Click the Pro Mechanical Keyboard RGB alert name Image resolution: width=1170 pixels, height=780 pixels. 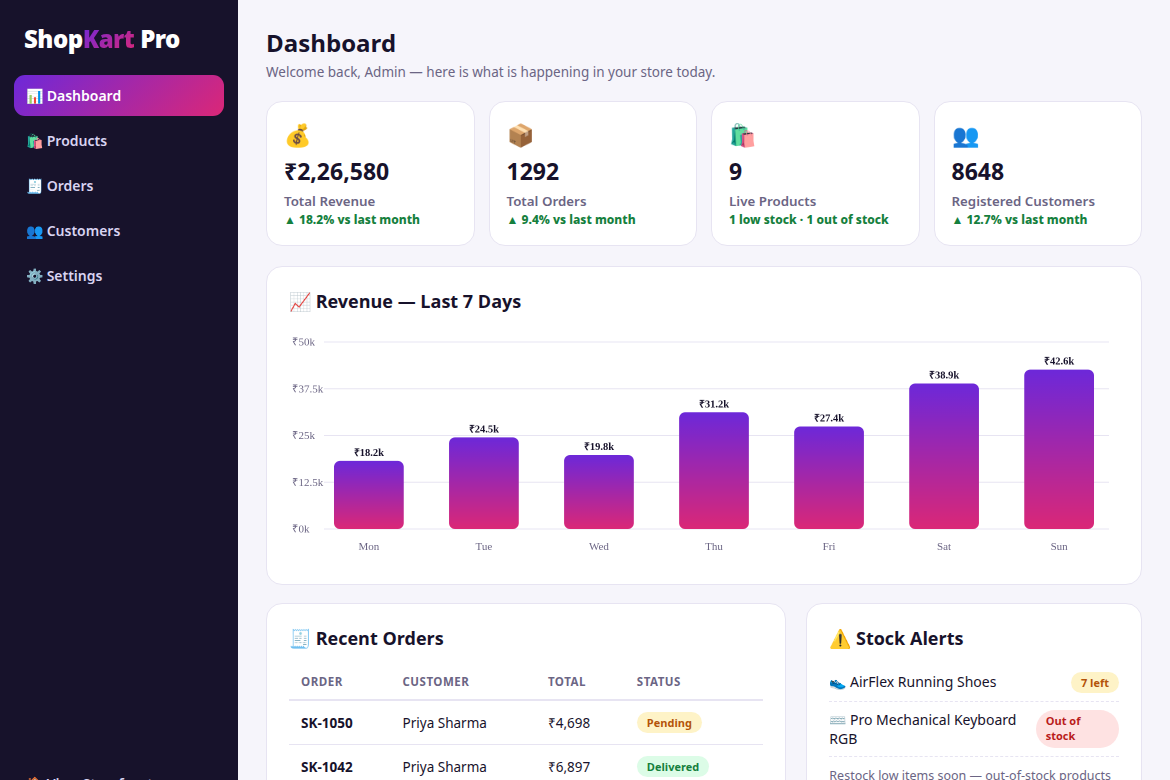(923, 729)
